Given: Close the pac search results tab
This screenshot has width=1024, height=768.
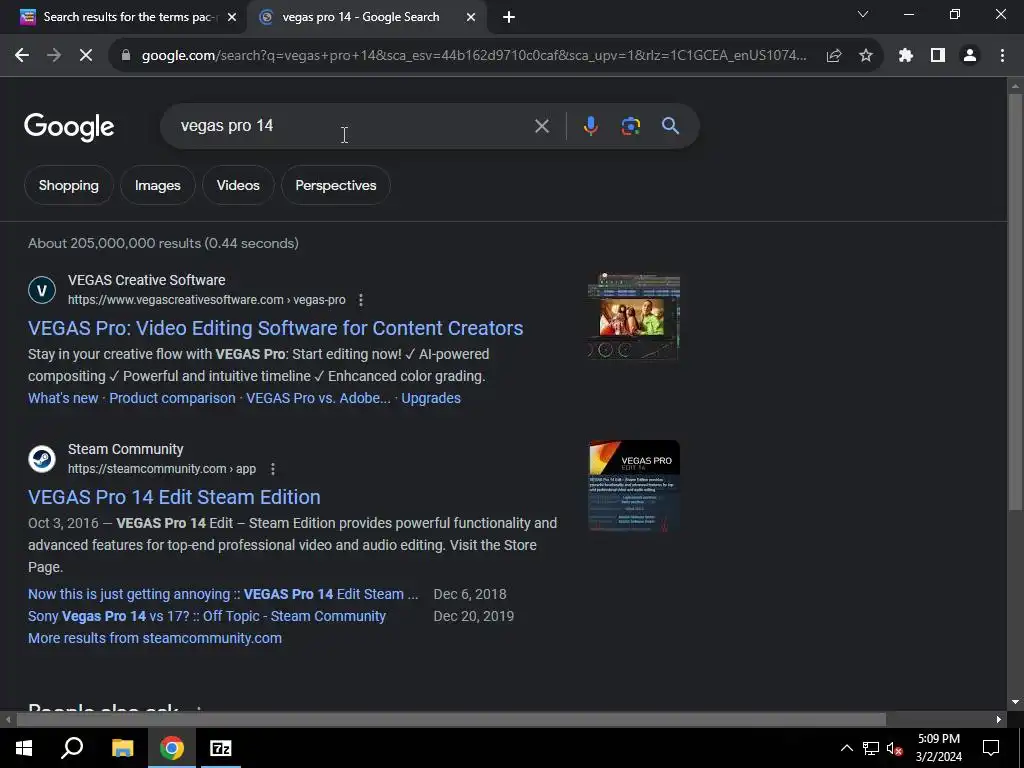Looking at the screenshot, I should [x=231, y=18].
